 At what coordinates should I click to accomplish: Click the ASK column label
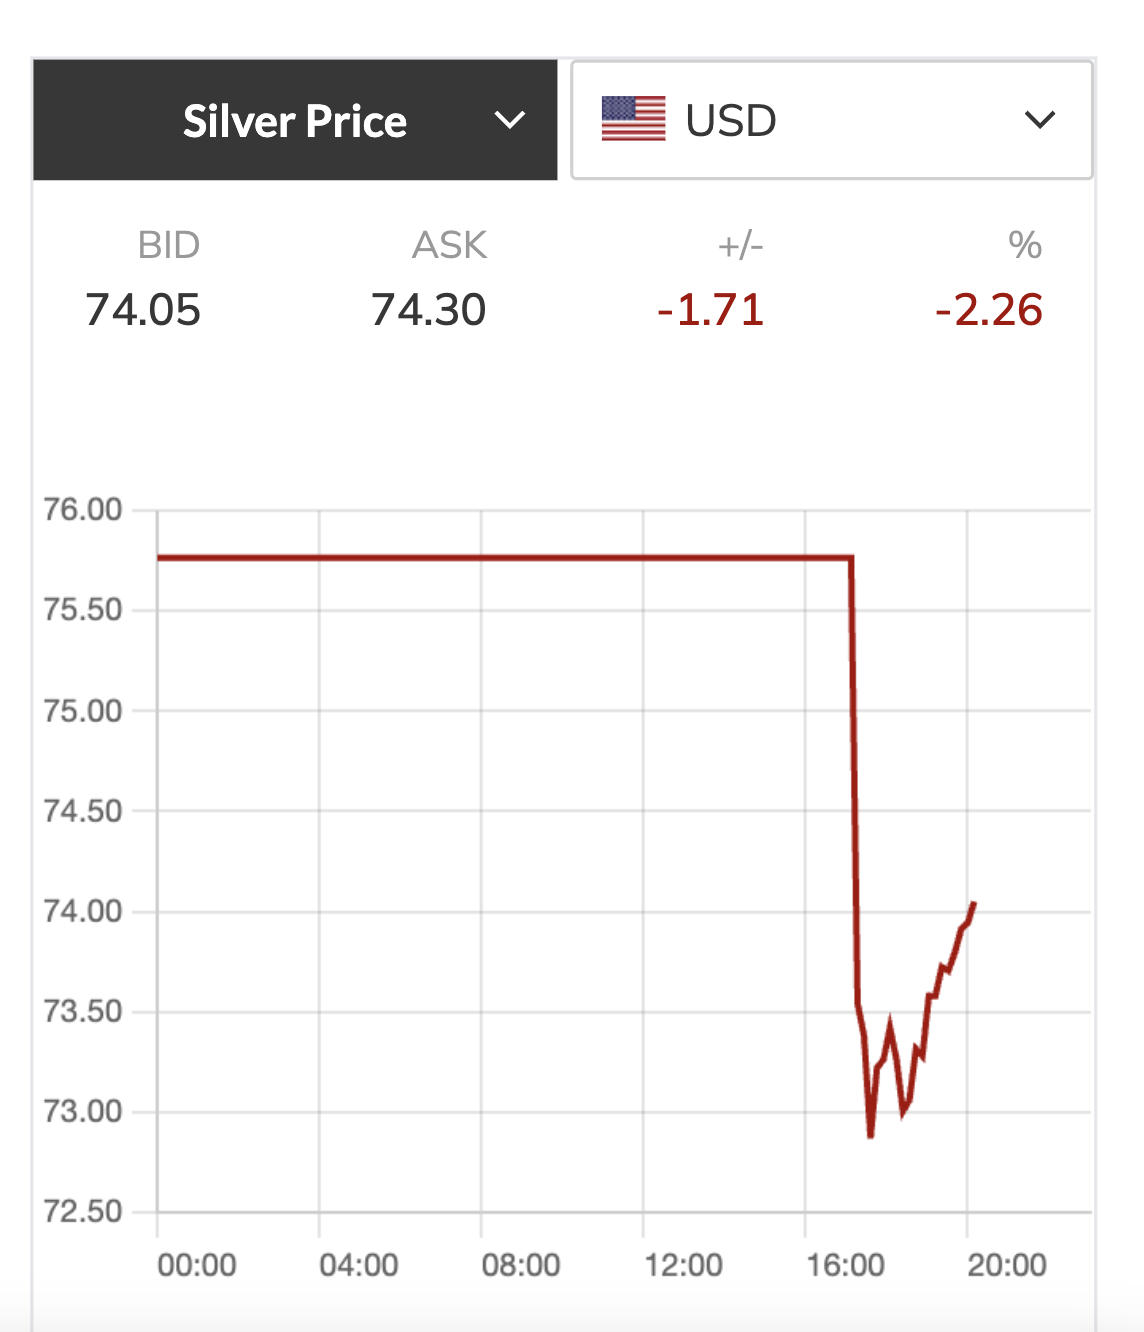click(450, 245)
